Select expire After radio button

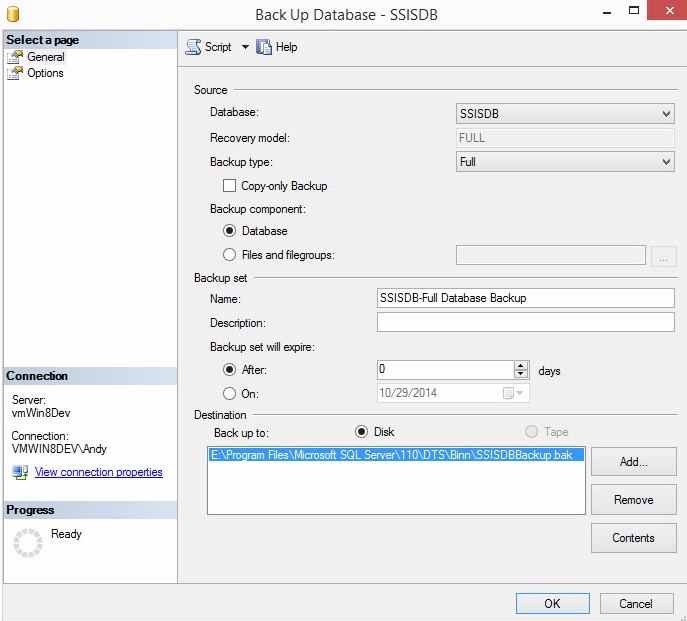[x=230, y=369]
